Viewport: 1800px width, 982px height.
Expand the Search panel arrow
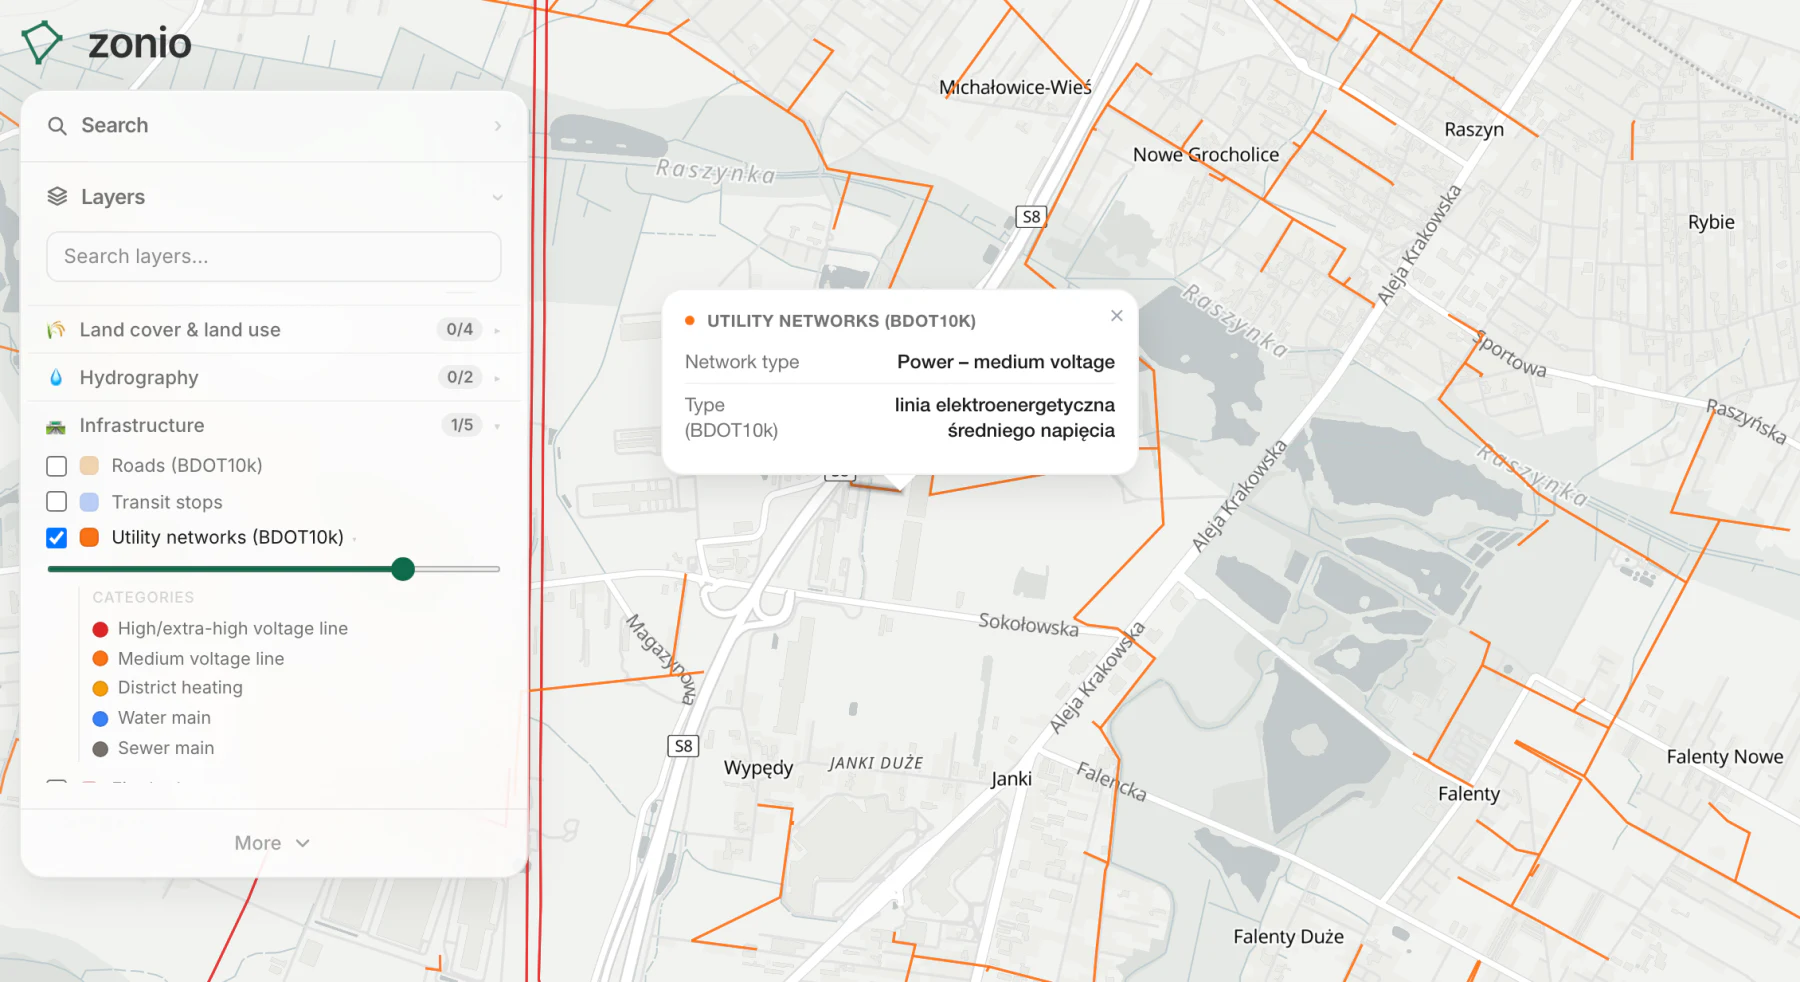coord(498,126)
